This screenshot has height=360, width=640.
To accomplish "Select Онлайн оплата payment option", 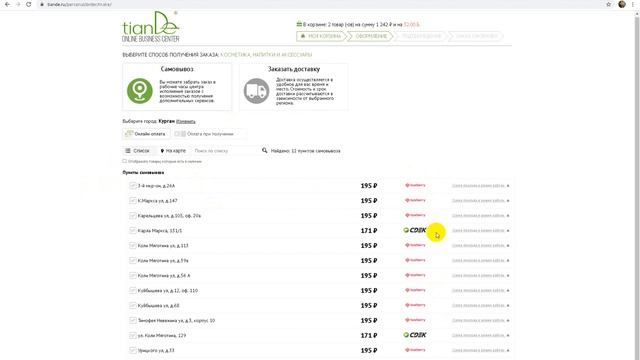I will (146, 133).
